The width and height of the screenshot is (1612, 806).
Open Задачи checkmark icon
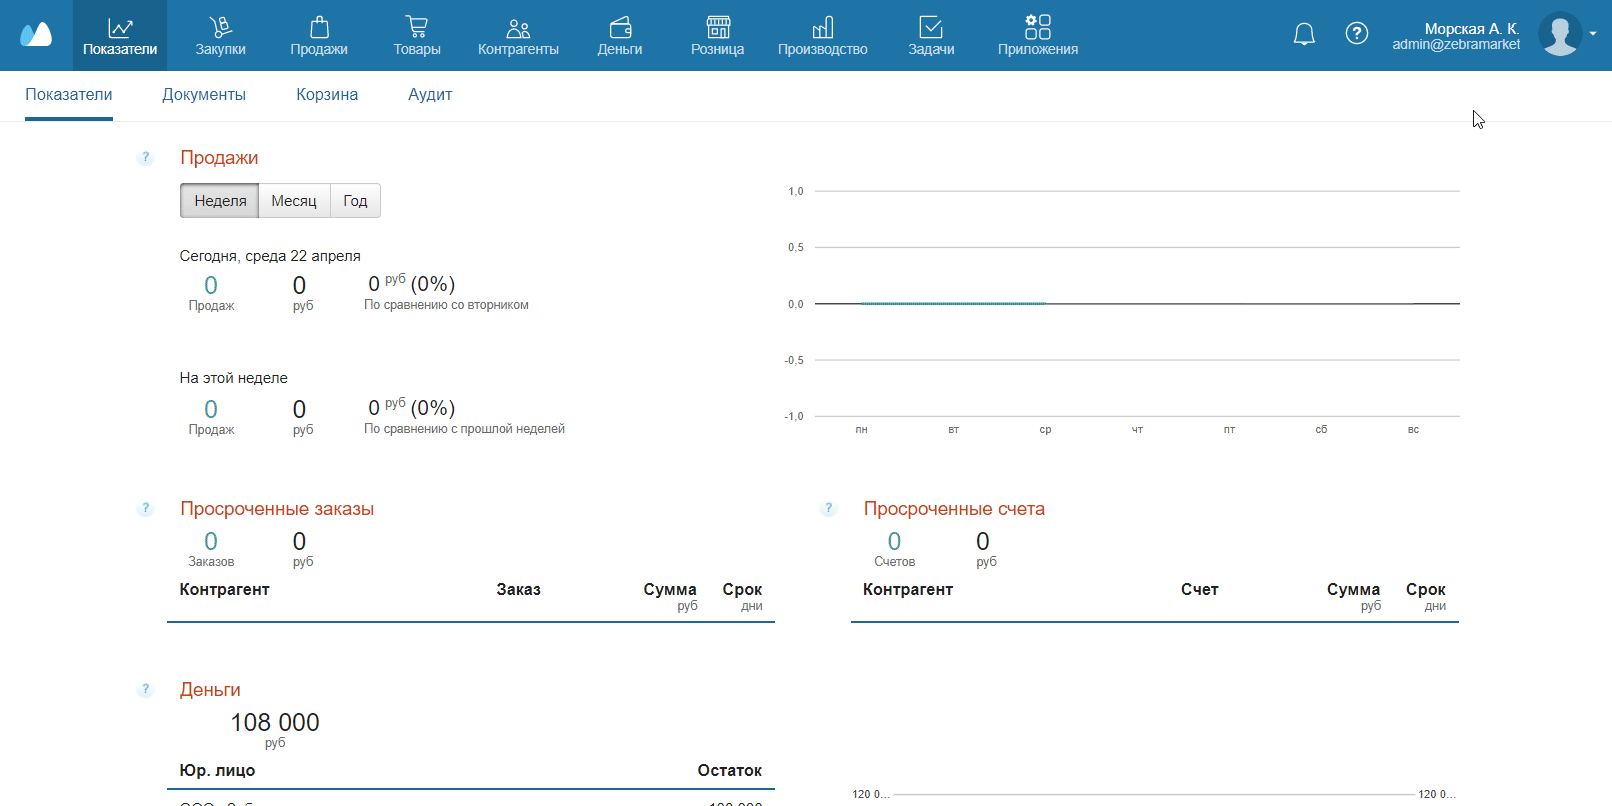931,27
